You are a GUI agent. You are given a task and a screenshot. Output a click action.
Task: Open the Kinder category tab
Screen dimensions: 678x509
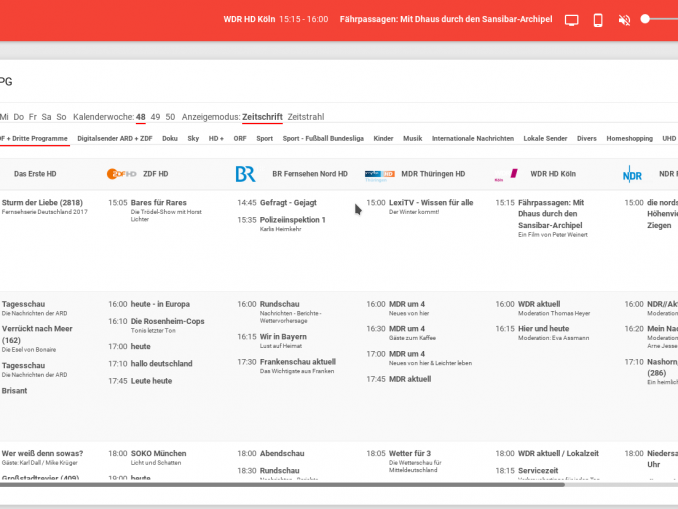point(384,138)
